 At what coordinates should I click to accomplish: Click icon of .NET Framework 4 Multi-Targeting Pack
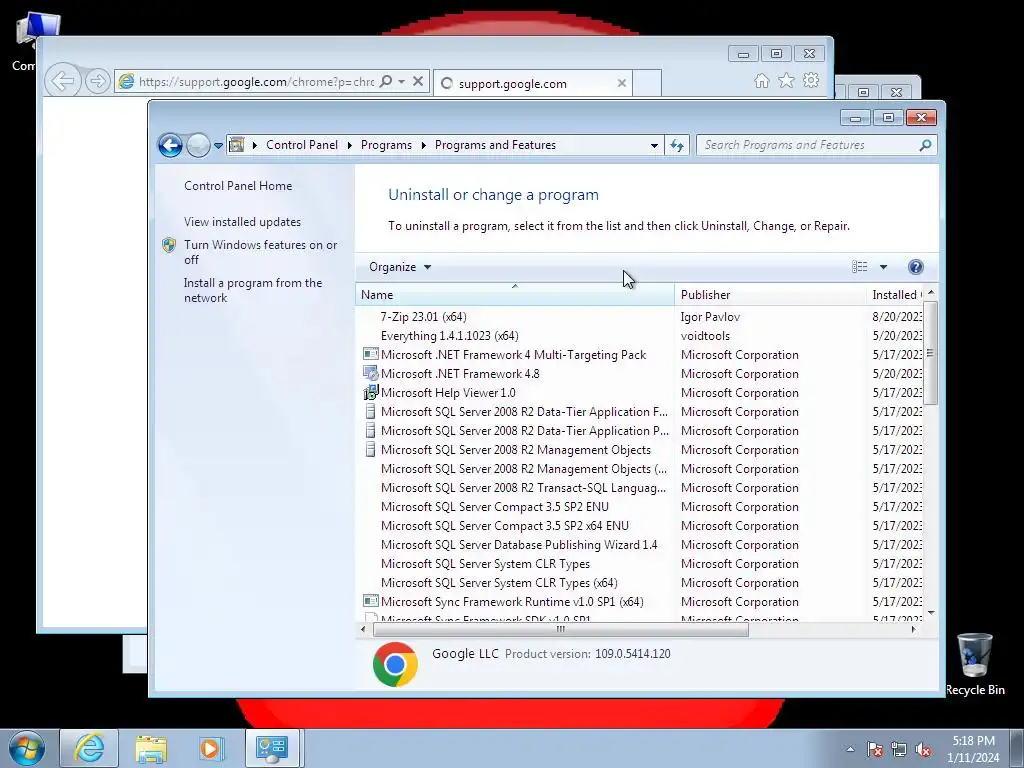point(370,354)
